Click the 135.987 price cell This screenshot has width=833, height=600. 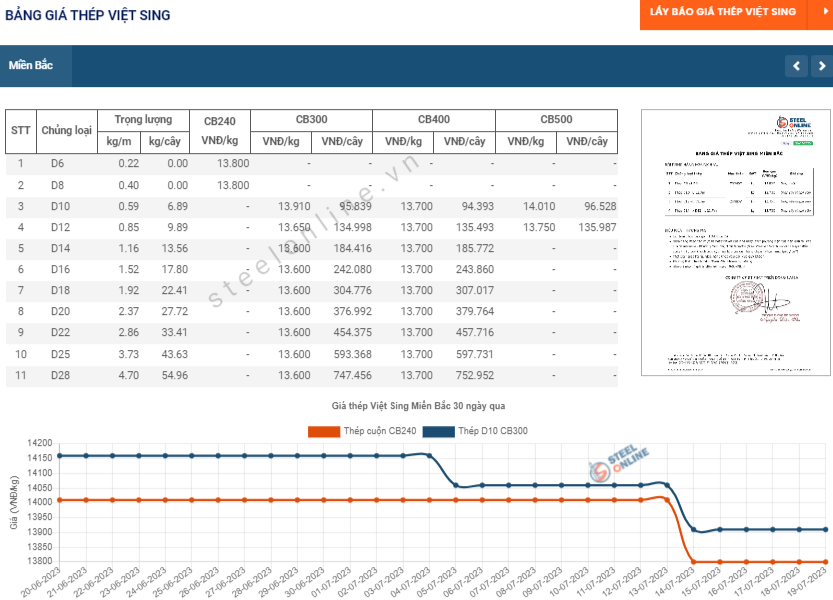[x=598, y=227]
